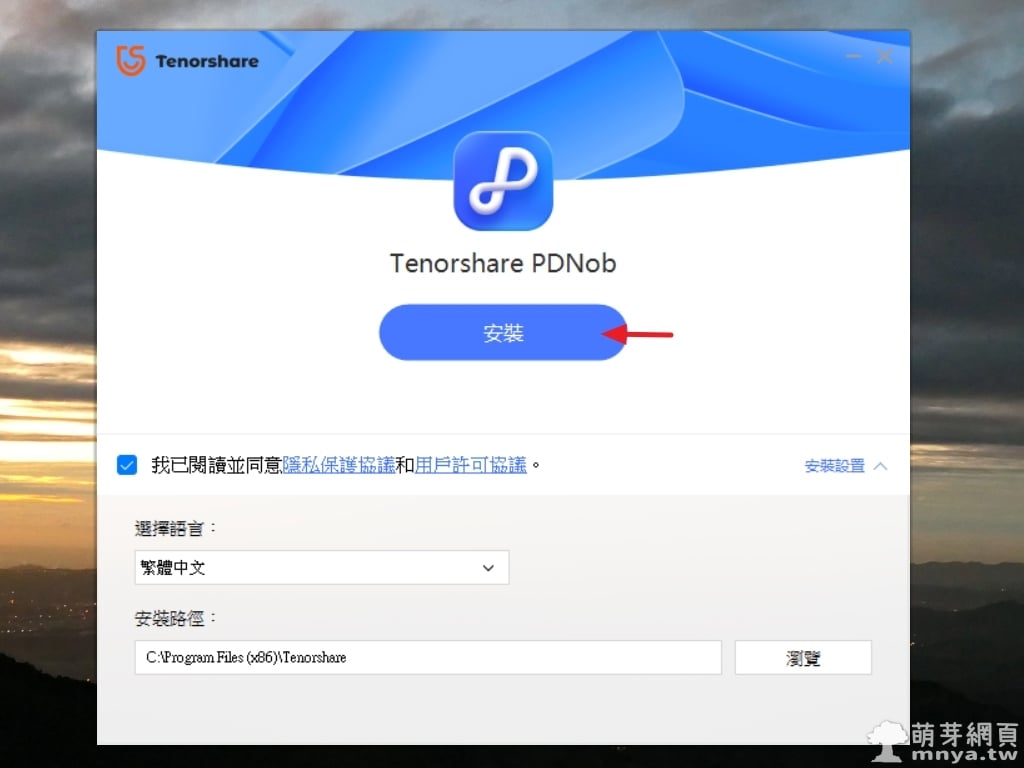Viewport: 1024px width, 768px height.
Task: Click the 瀏覽 browse button
Action: [803, 658]
